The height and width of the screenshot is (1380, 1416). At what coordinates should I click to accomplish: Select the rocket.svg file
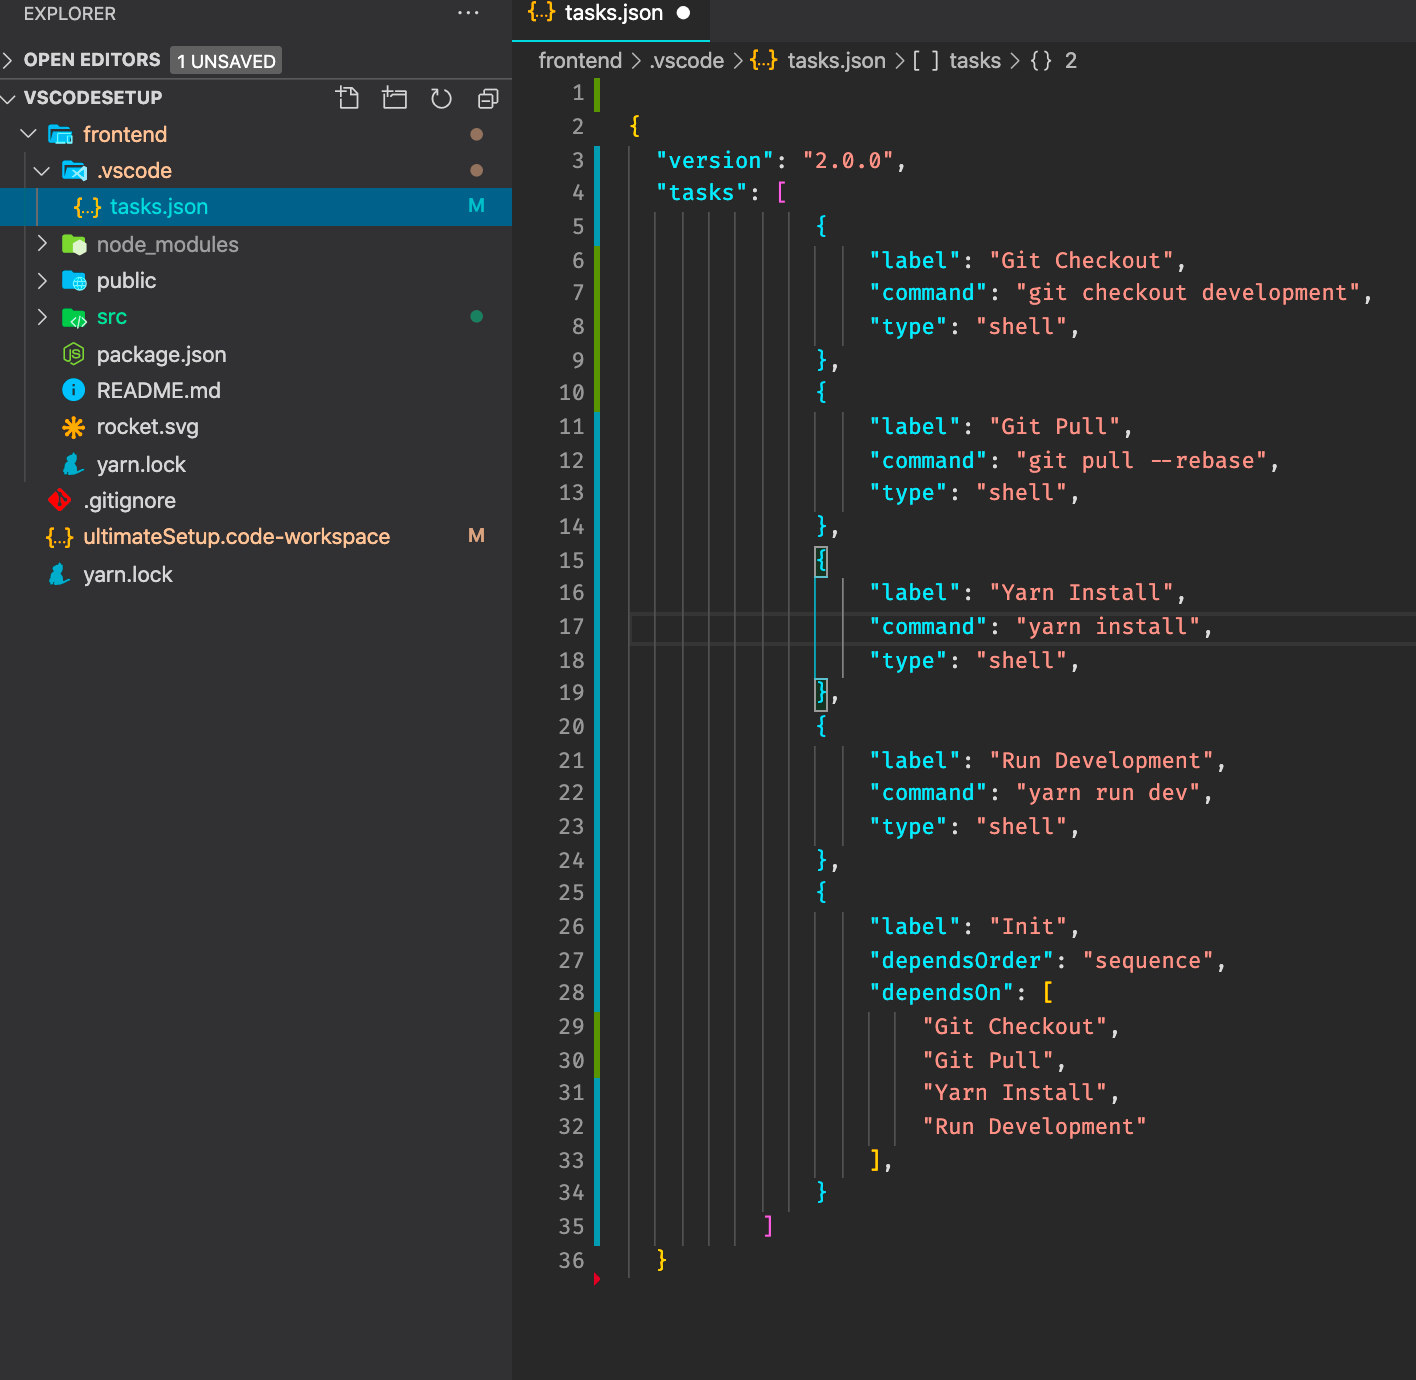(147, 427)
